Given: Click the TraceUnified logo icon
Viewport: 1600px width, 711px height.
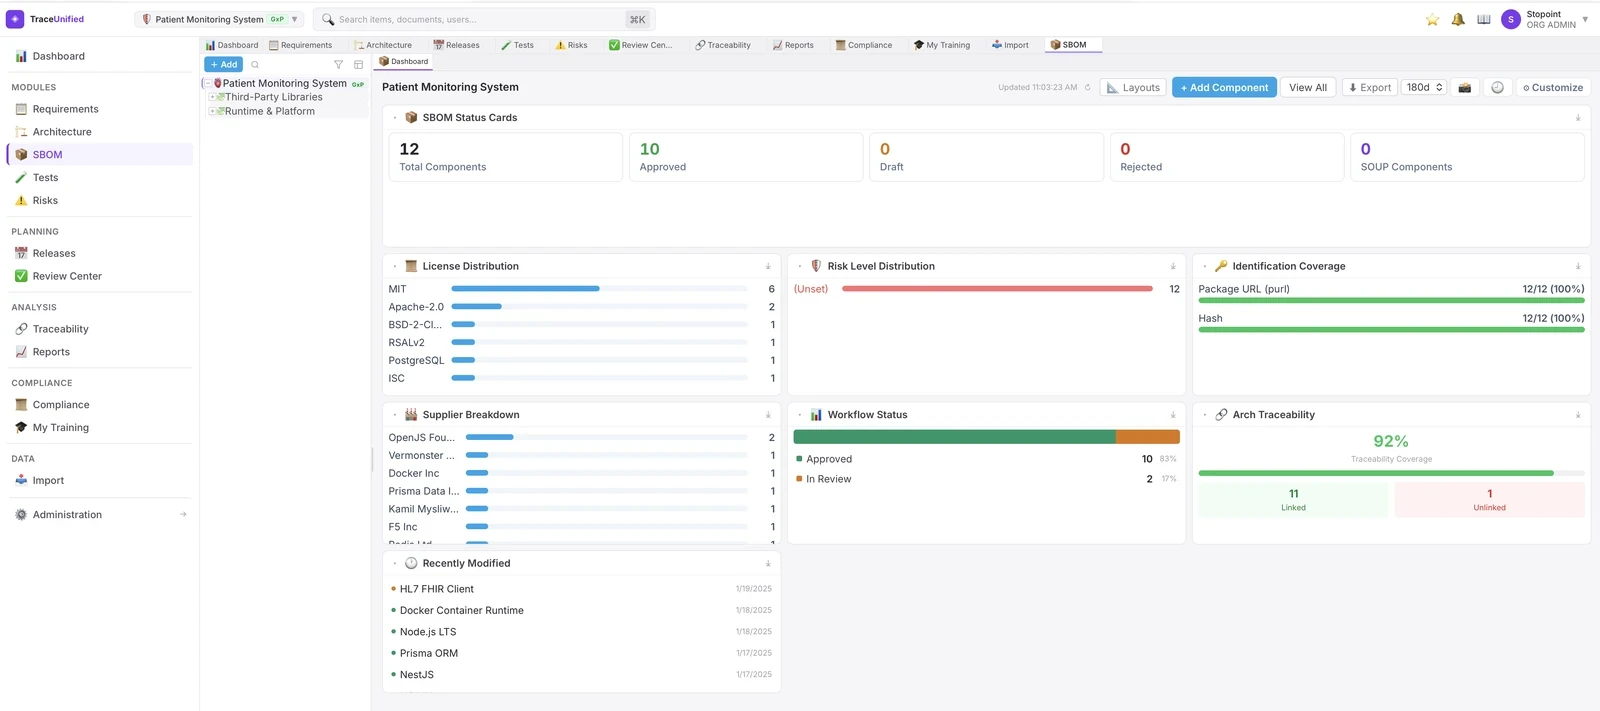Looking at the screenshot, I should pyautogui.click(x=15, y=19).
